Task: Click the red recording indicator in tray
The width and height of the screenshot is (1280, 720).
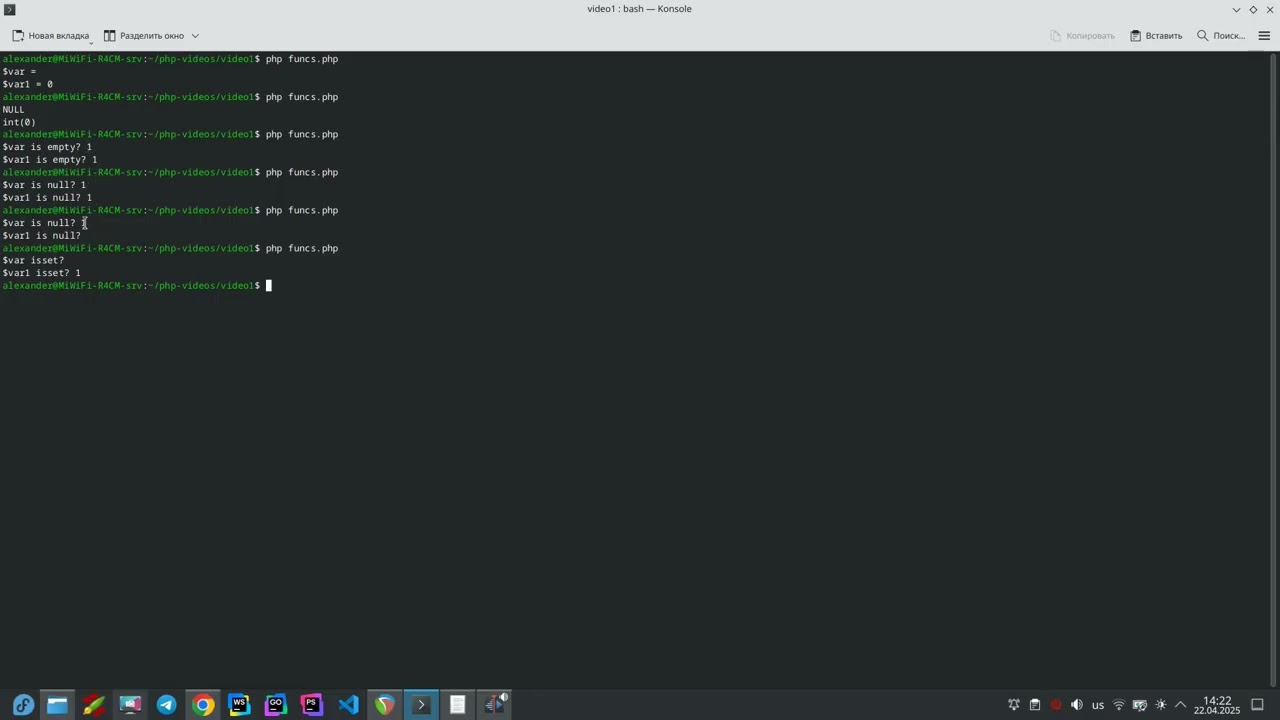Action: [x=1056, y=705]
